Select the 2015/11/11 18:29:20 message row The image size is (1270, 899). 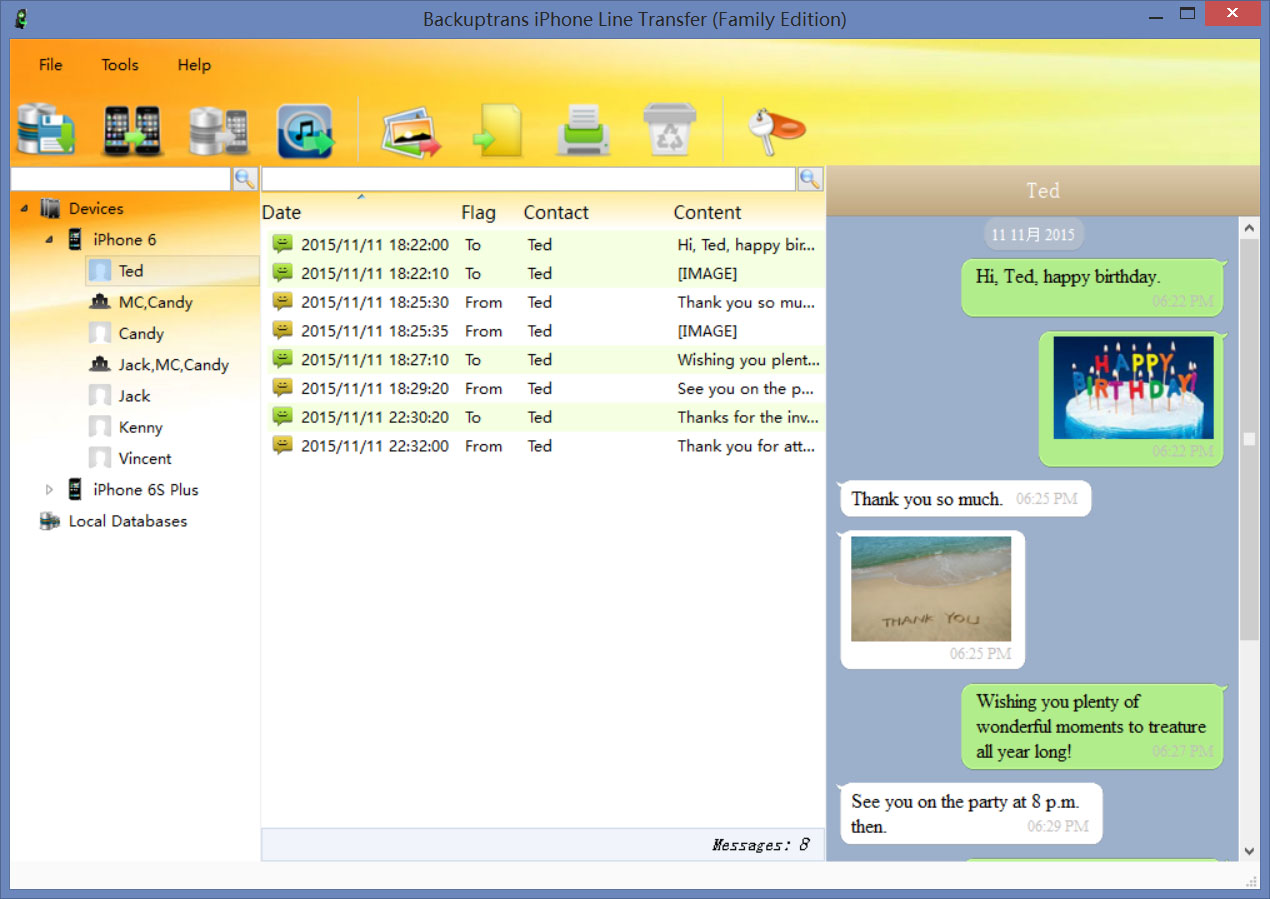543,389
